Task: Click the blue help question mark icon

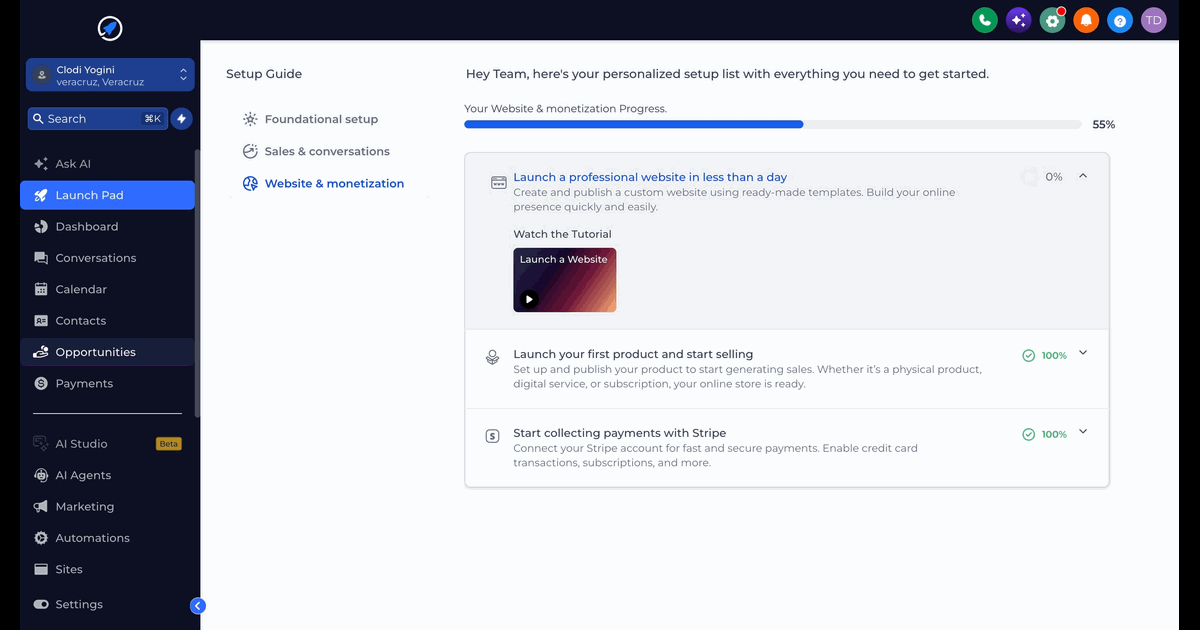Action: tap(1120, 20)
